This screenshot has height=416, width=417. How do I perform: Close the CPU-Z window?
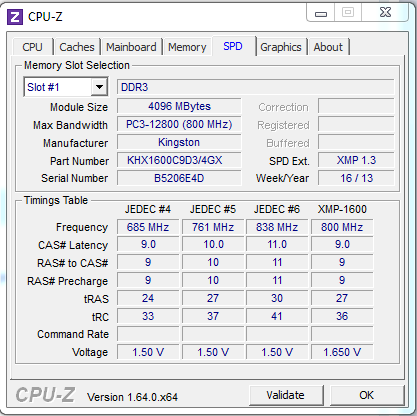pyautogui.click(x=385, y=13)
